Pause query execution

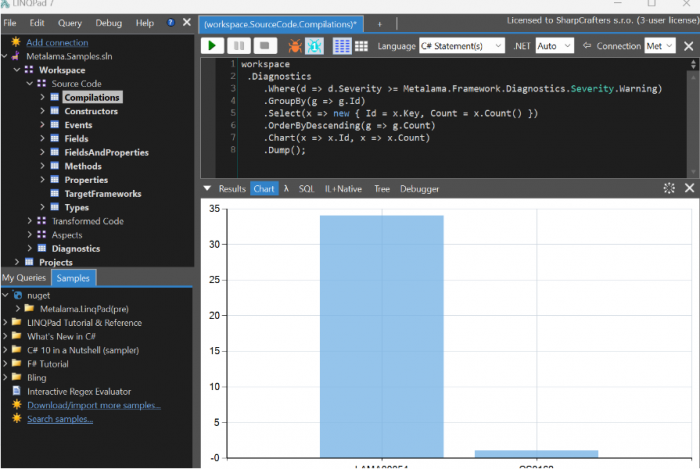(239, 46)
